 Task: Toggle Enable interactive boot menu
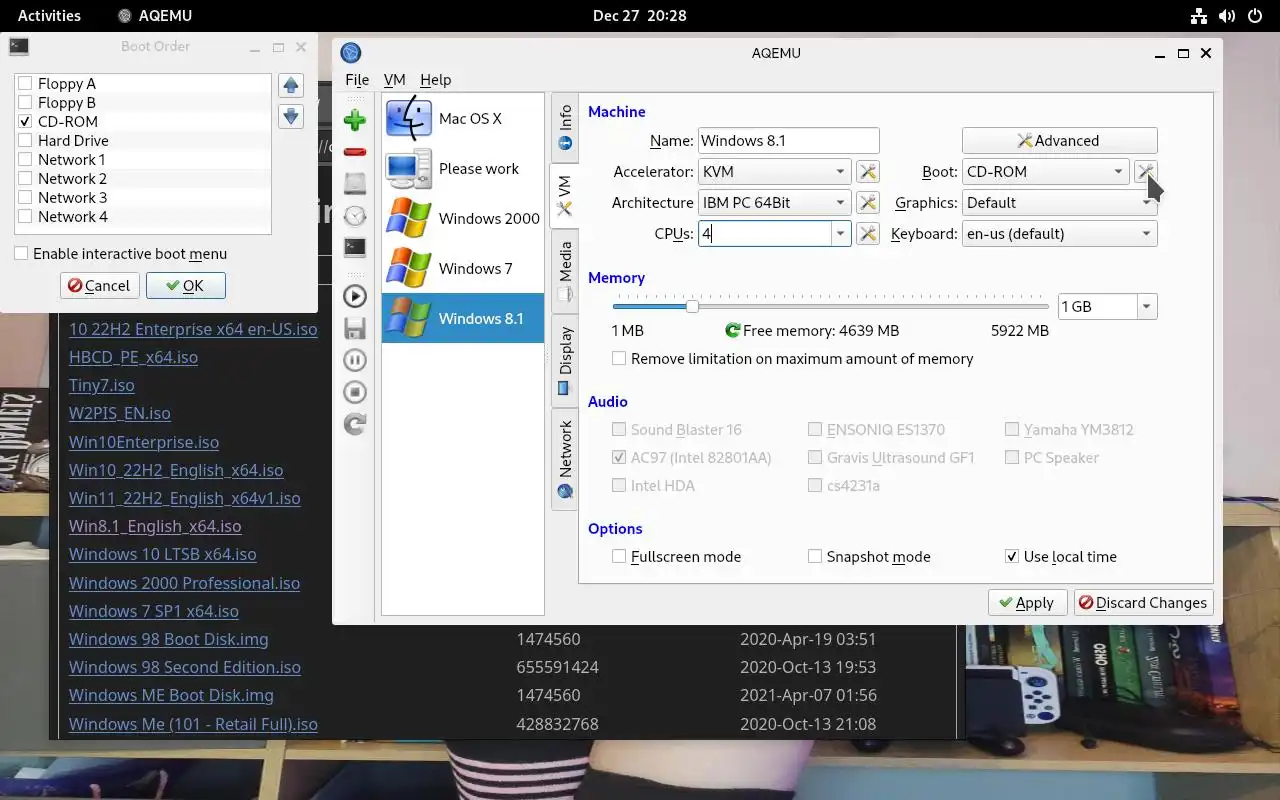coord(21,254)
